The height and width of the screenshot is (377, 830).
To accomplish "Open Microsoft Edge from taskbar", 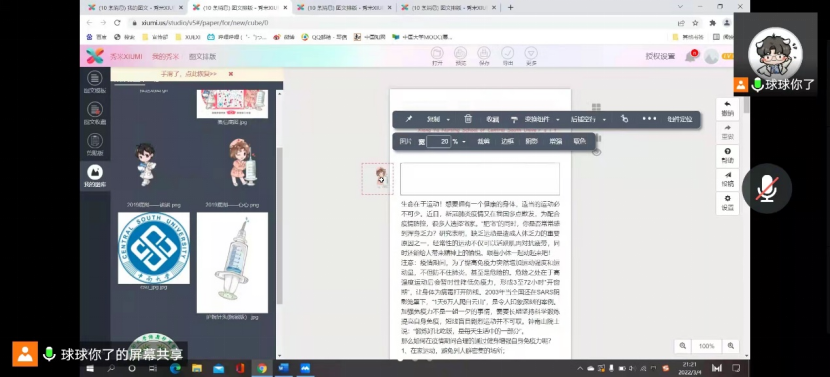I will 175,369.
